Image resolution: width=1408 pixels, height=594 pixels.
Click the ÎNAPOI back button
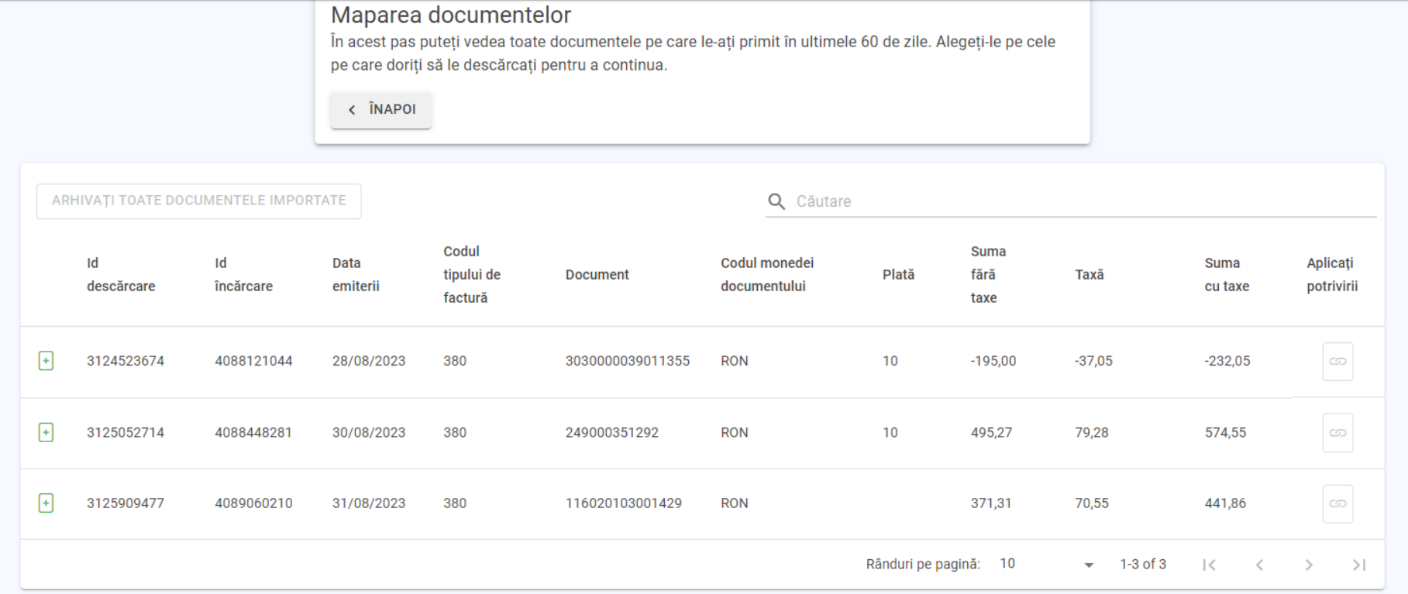(x=381, y=110)
